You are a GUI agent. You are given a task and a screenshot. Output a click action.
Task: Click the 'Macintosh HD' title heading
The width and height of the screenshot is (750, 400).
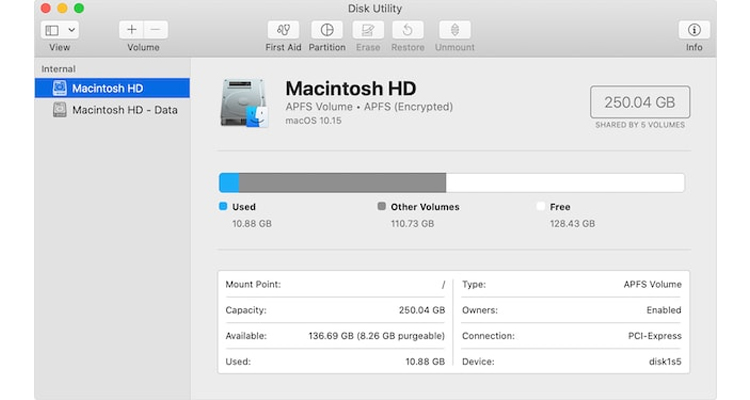351,89
